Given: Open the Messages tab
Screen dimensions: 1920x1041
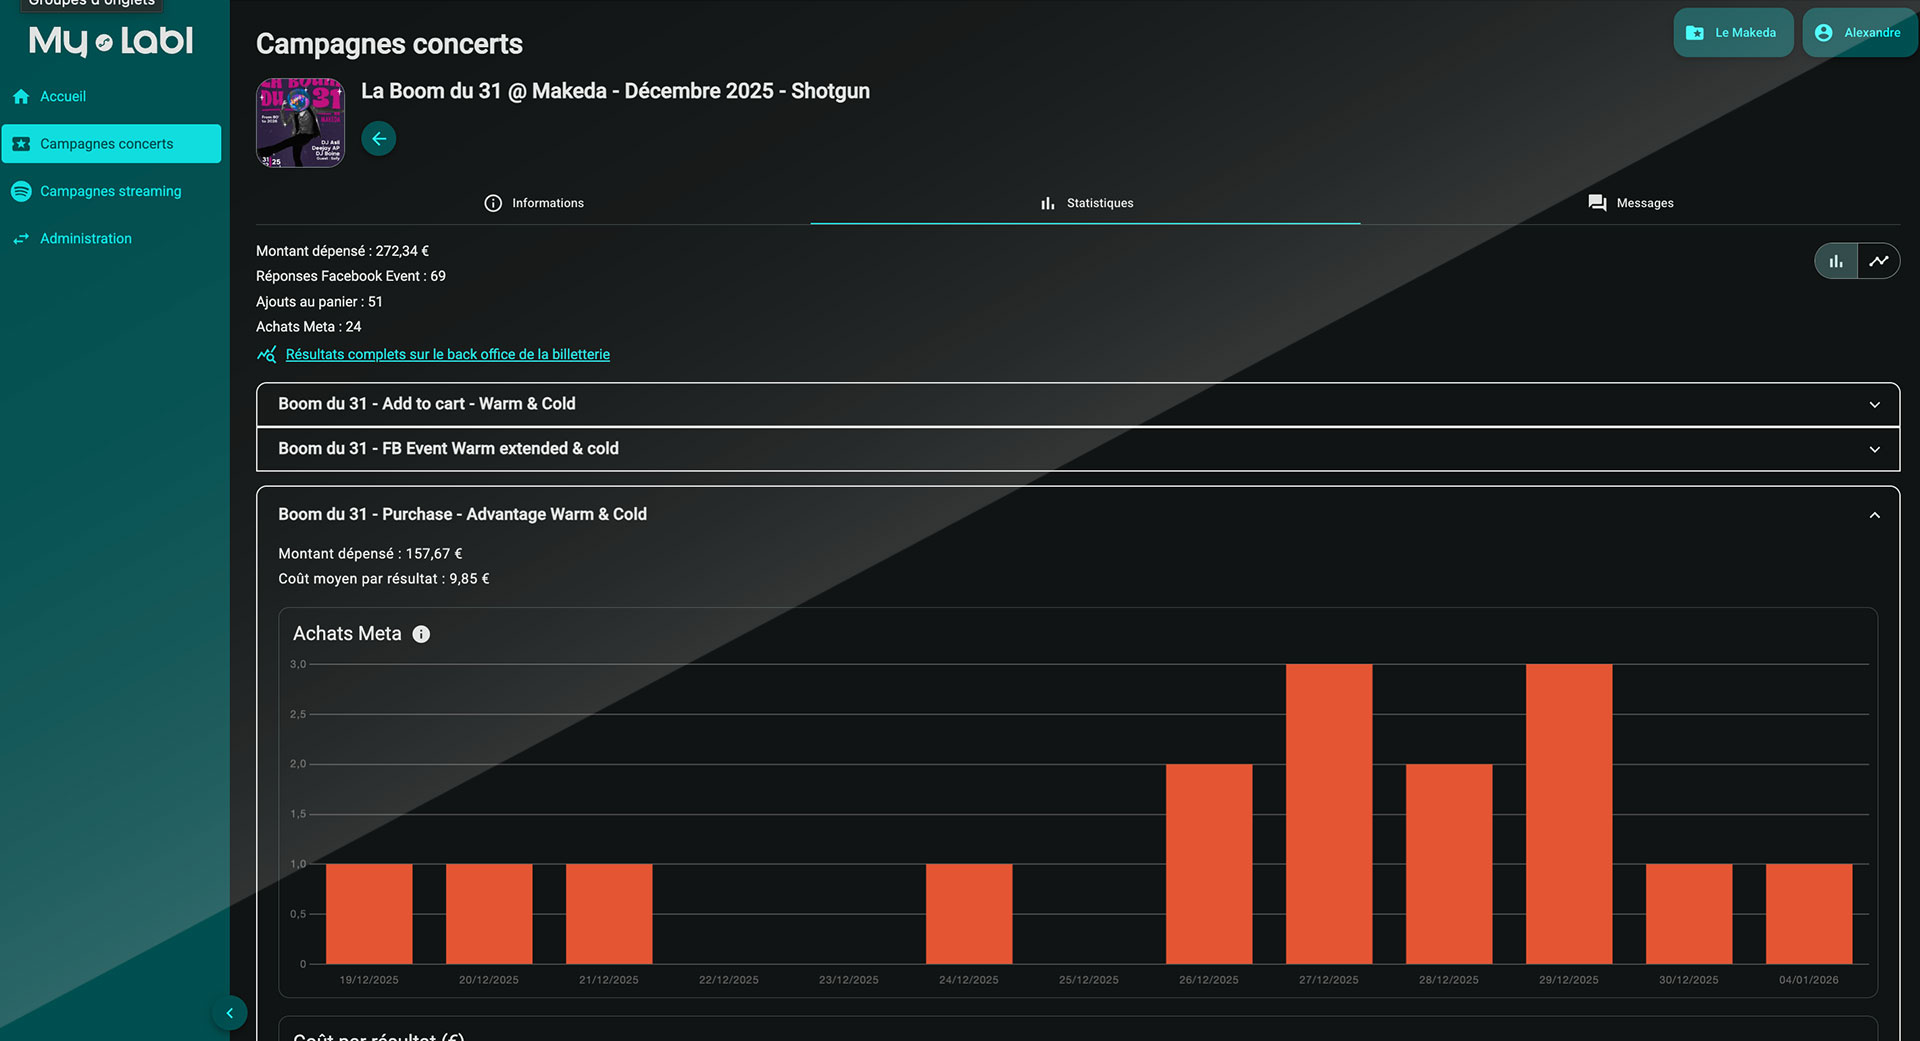Looking at the screenshot, I should point(1630,203).
